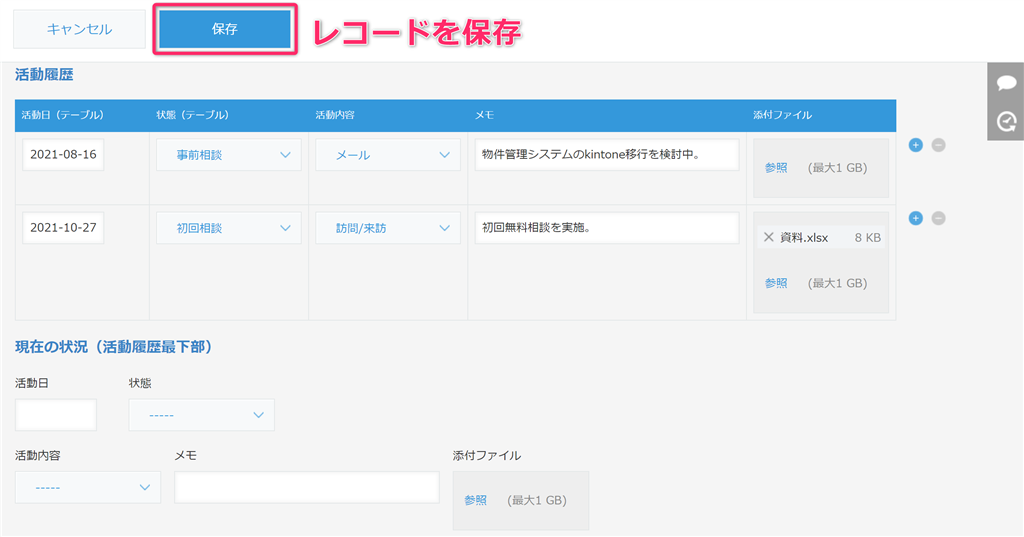
Task: Save the record with 保存 button
Action: (225, 29)
